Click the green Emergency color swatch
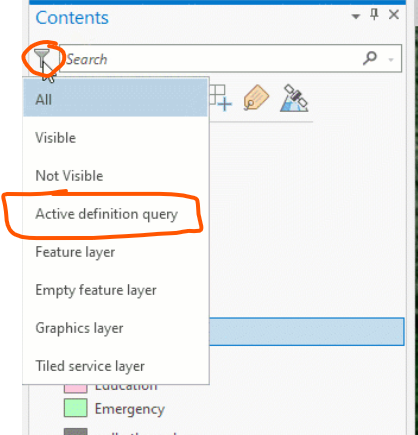418x435 pixels. click(x=76, y=408)
